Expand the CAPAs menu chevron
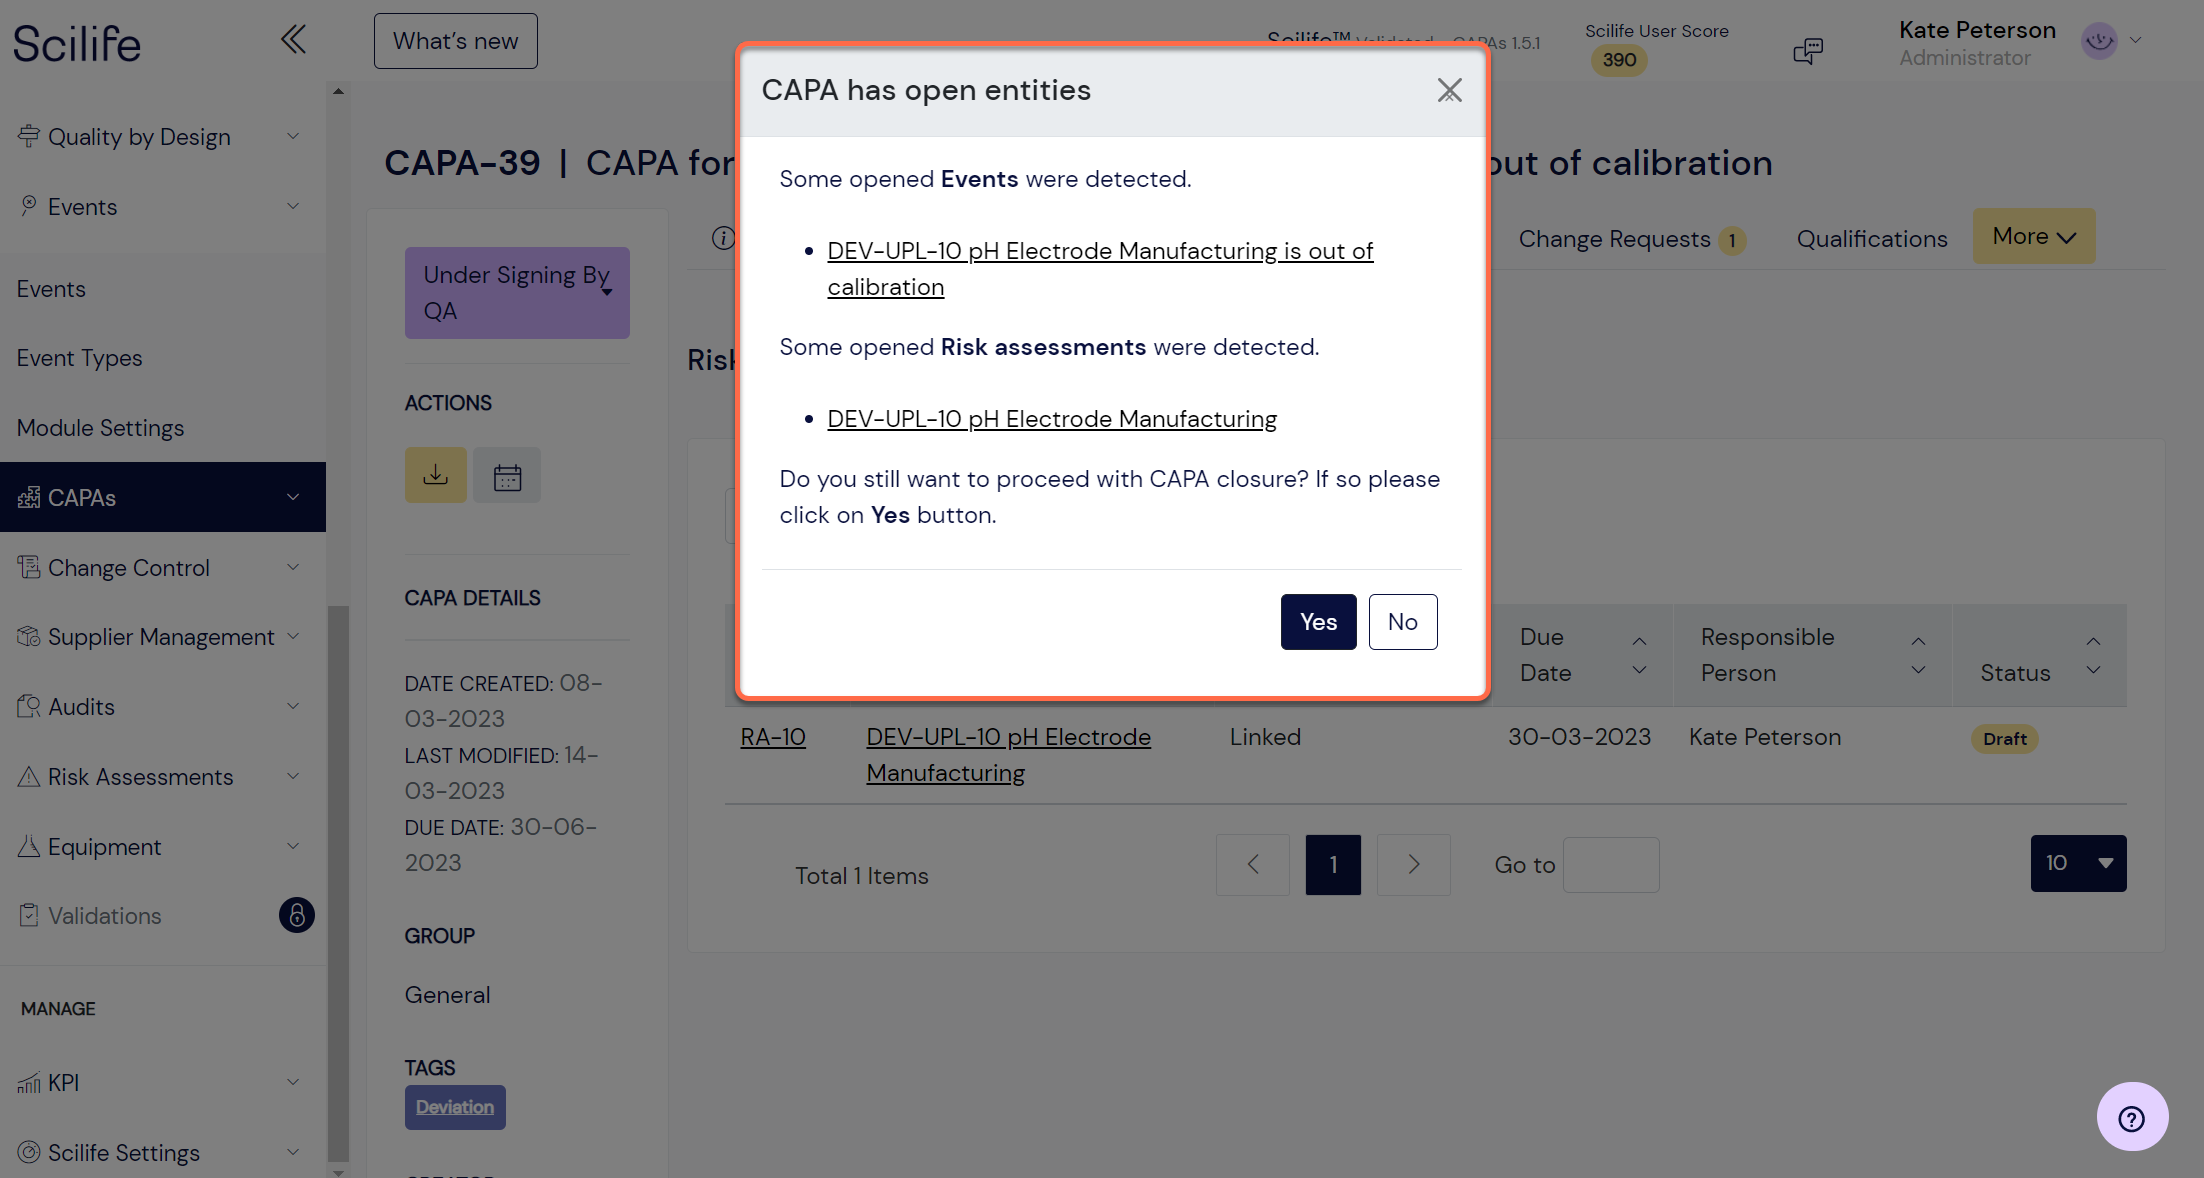The width and height of the screenshot is (2204, 1178). [293, 497]
